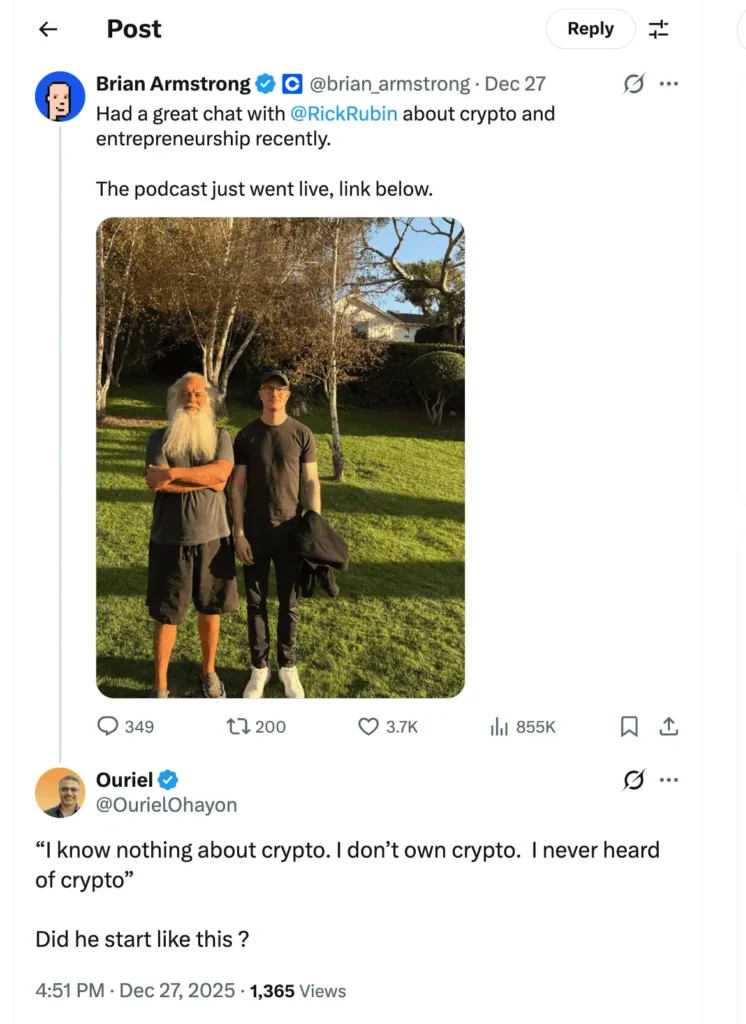Click the Reply button at top
The image size is (746, 1024).
coord(590,29)
